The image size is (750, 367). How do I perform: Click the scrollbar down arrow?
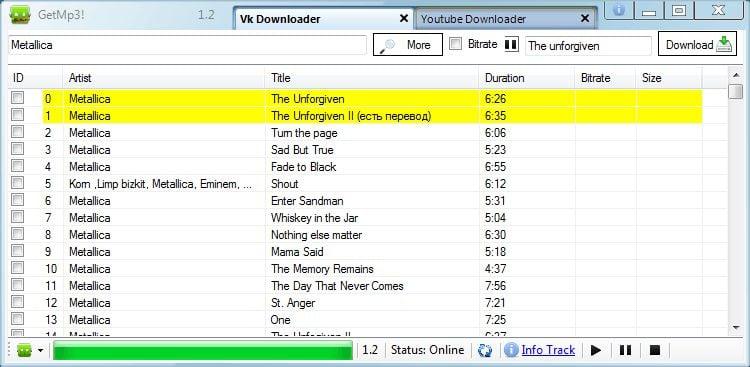click(736, 327)
